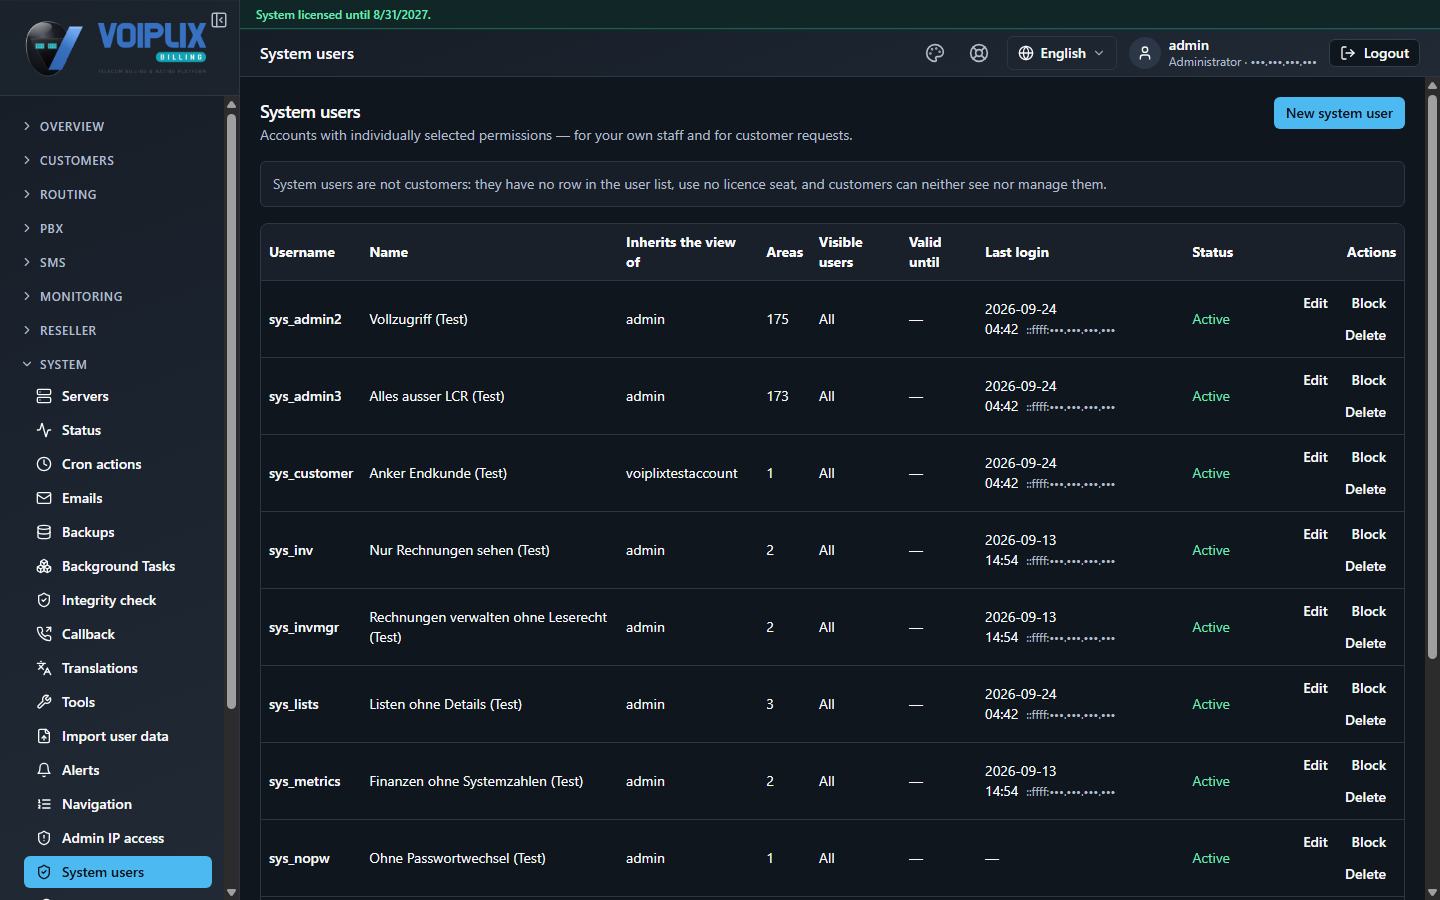Delete the sys_inv user
The height and width of the screenshot is (900, 1440).
pos(1365,566)
